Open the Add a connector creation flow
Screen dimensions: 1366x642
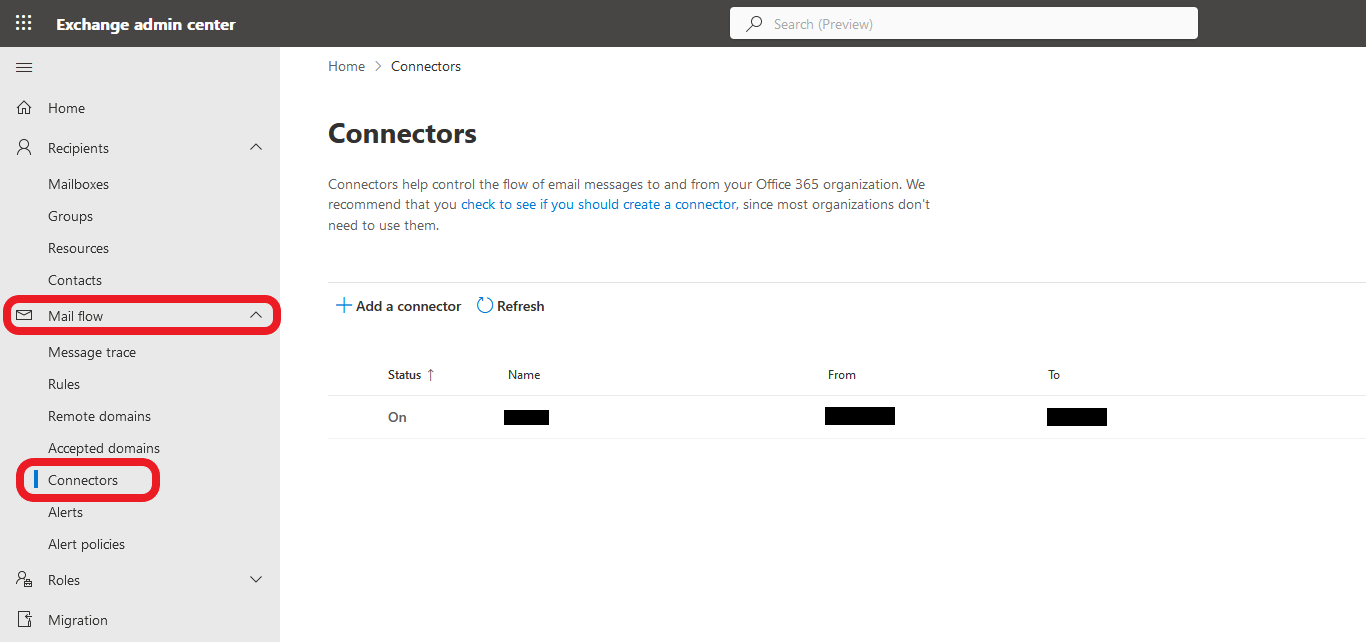(x=398, y=305)
